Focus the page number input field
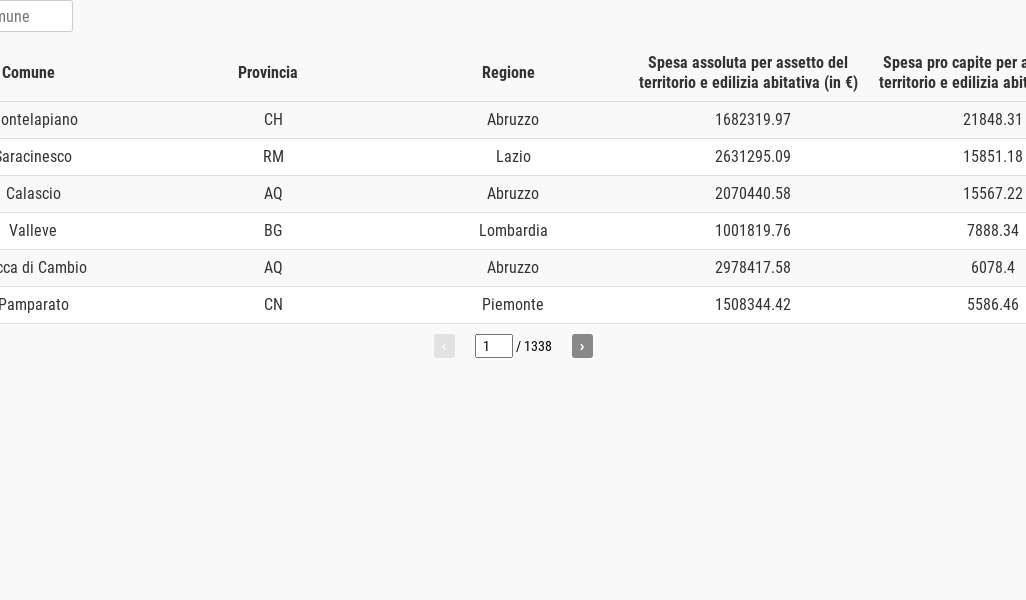This screenshot has height=600, width=1026. click(493, 346)
